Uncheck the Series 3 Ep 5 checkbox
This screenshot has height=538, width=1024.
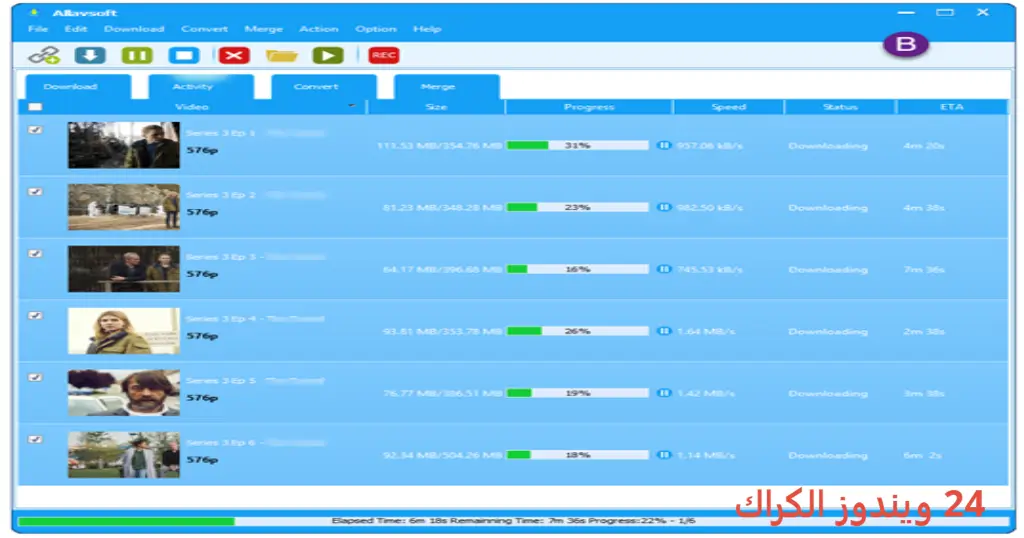pyautogui.click(x=35, y=377)
